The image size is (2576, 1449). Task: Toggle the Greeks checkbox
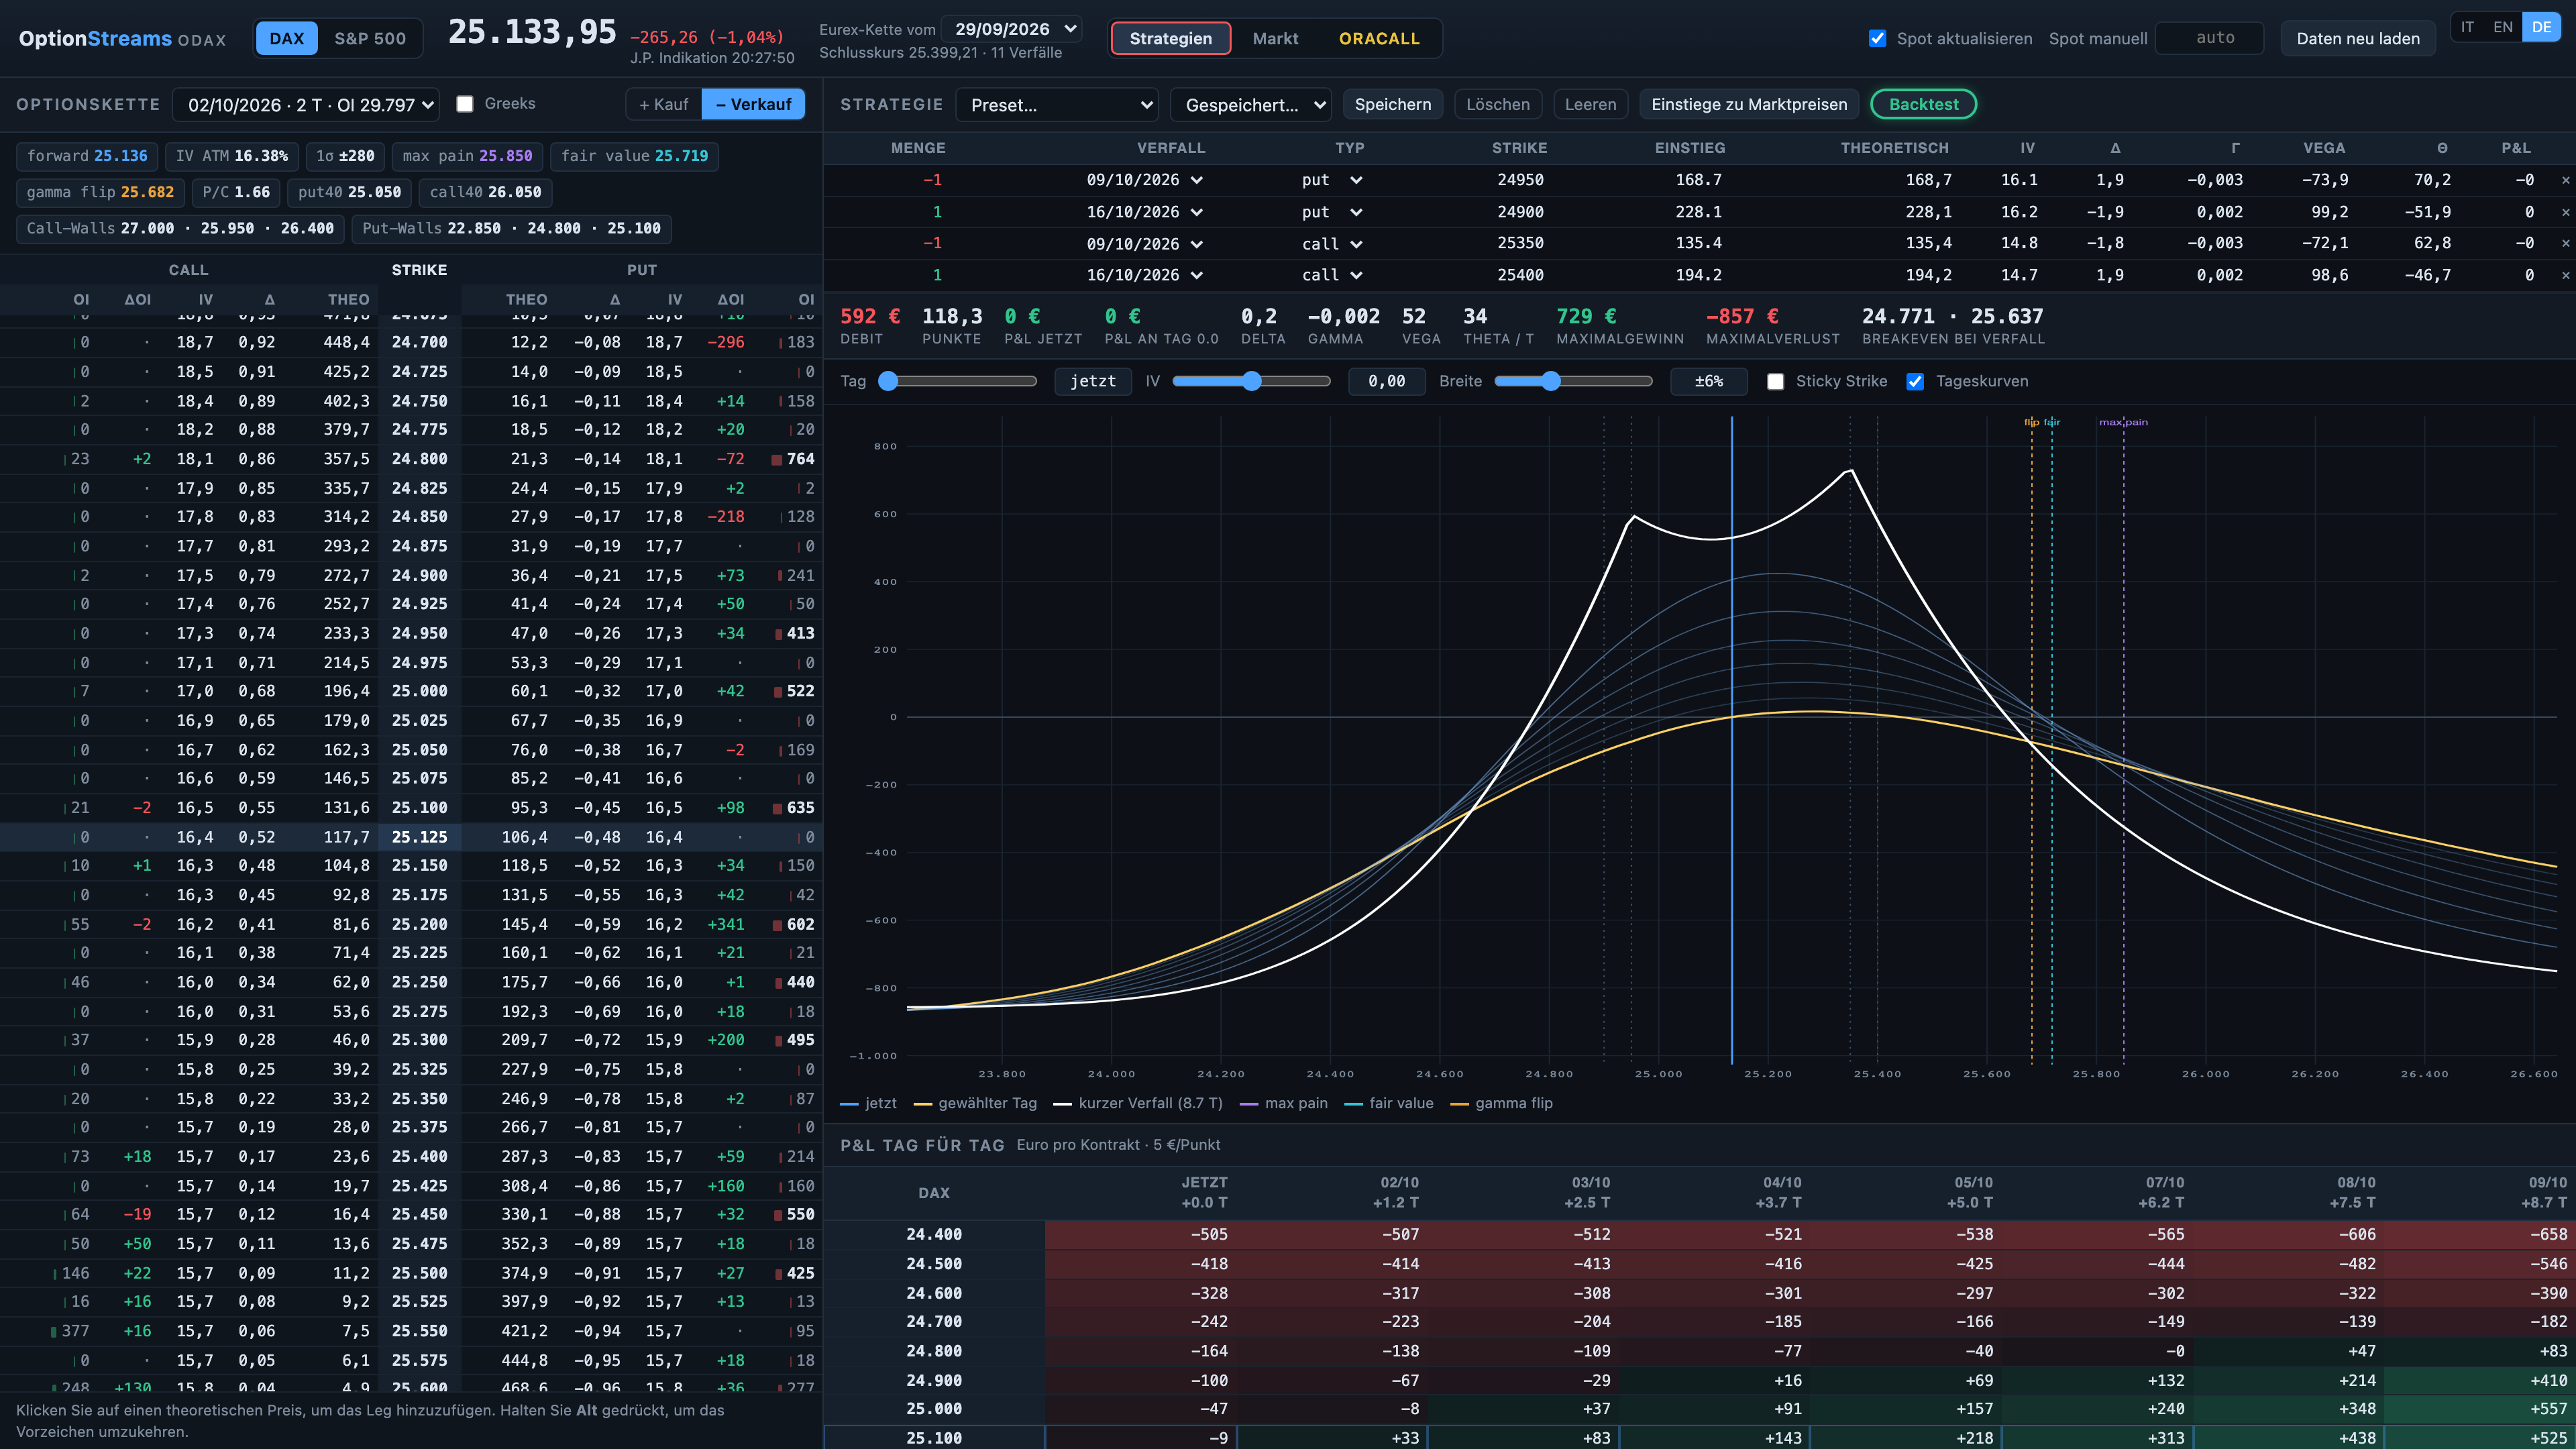pyautogui.click(x=465, y=104)
